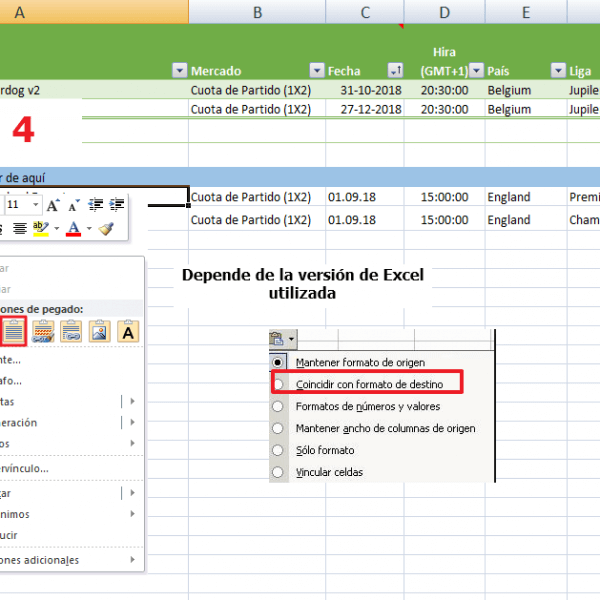Click the England cell in Premier row
This screenshot has height=600, width=600.
526,197
